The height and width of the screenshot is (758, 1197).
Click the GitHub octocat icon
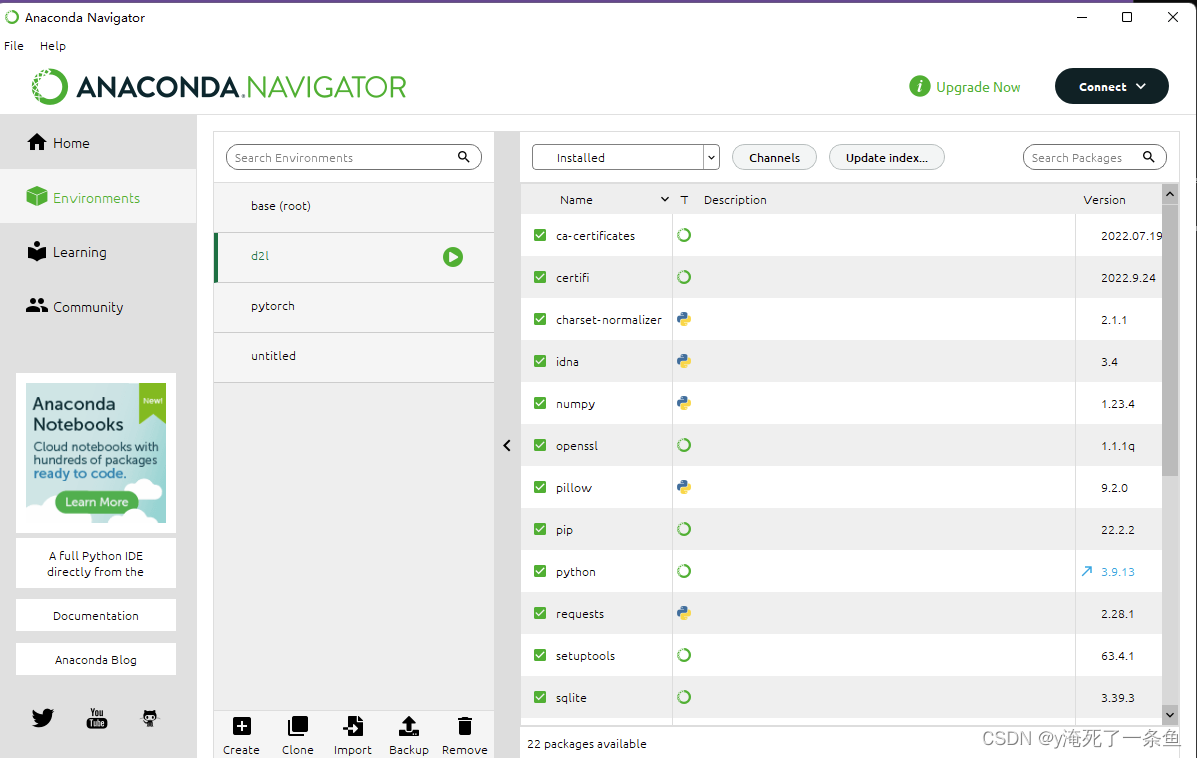point(150,718)
